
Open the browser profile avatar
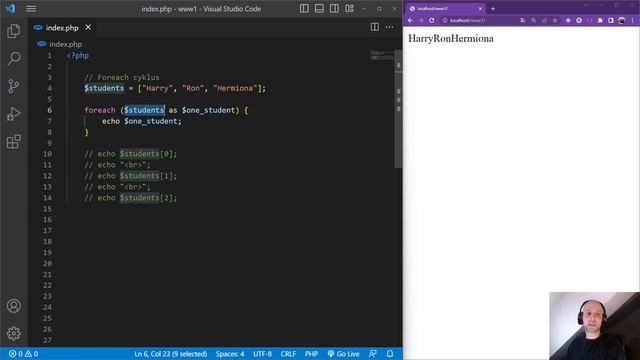(x=622, y=20)
